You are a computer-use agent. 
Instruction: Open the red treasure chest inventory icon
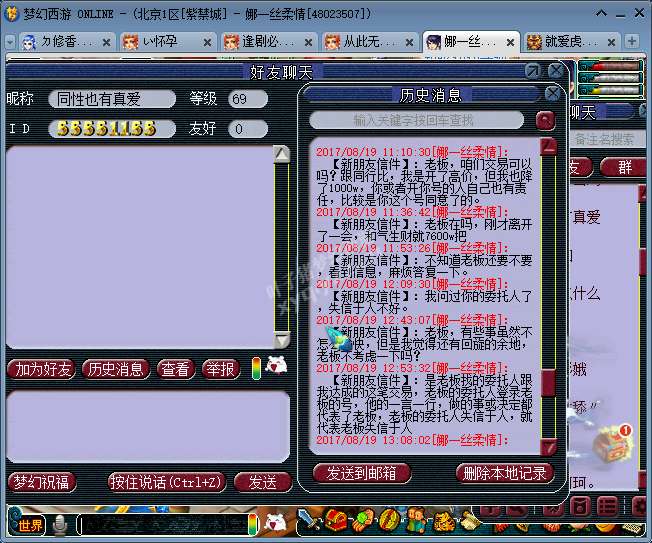tap(336, 521)
